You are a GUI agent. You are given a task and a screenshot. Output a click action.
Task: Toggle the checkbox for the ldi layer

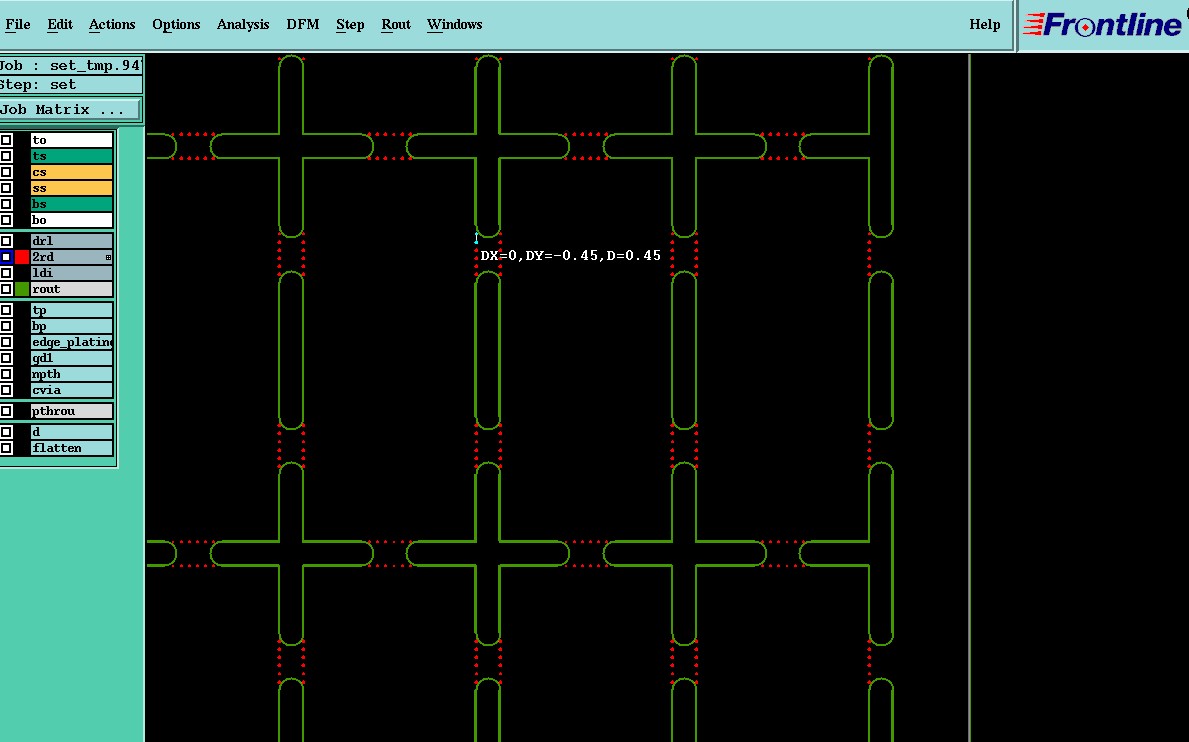tap(6, 273)
